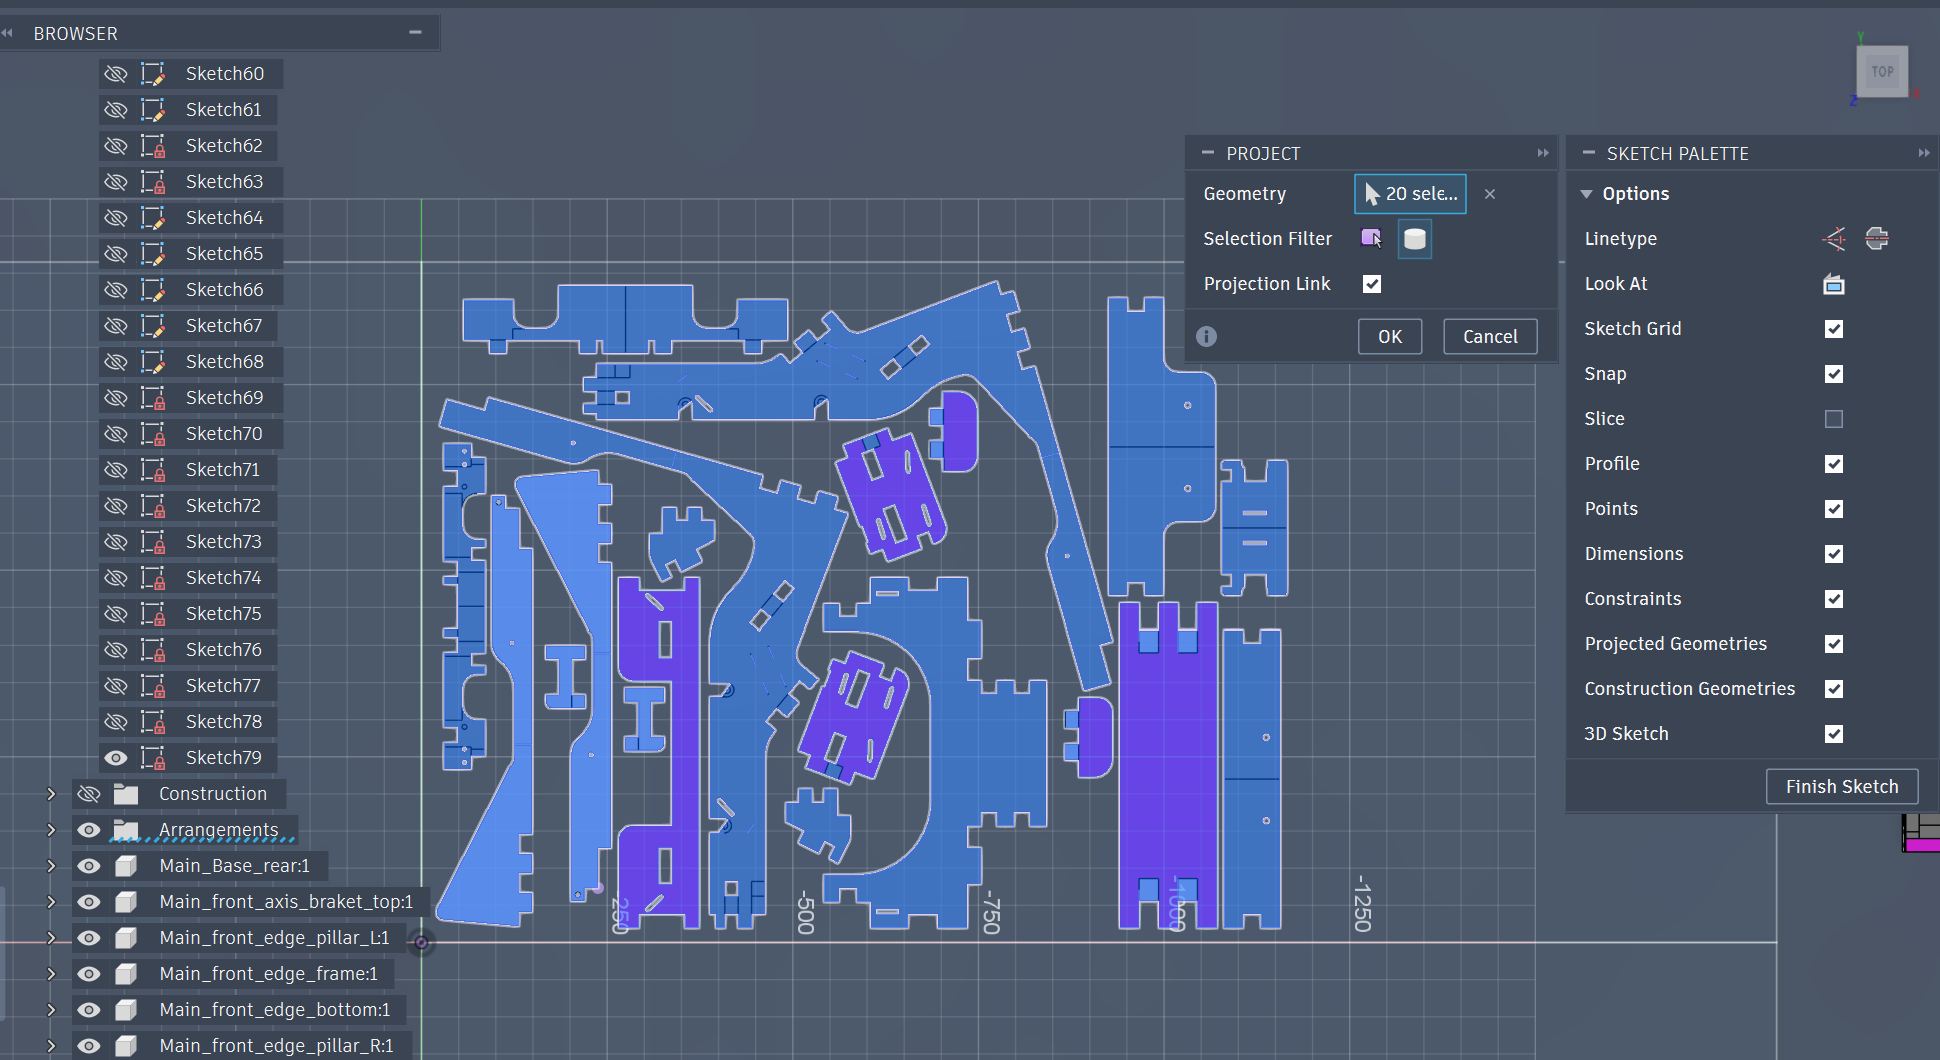This screenshot has height=1060, width=1940.
Task: Choose the specified entities selection filter icon
Action: (x=1371, y=239)
